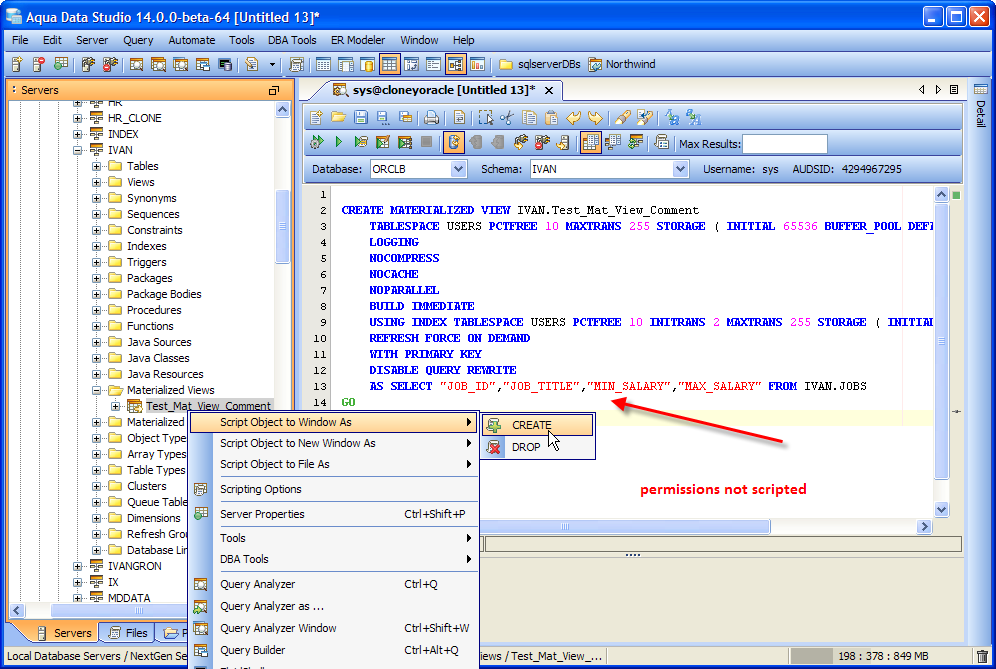Click the Execute gear-with-green-arrows icon
Screen dimensions: 996x669
[x=316, y=142]
